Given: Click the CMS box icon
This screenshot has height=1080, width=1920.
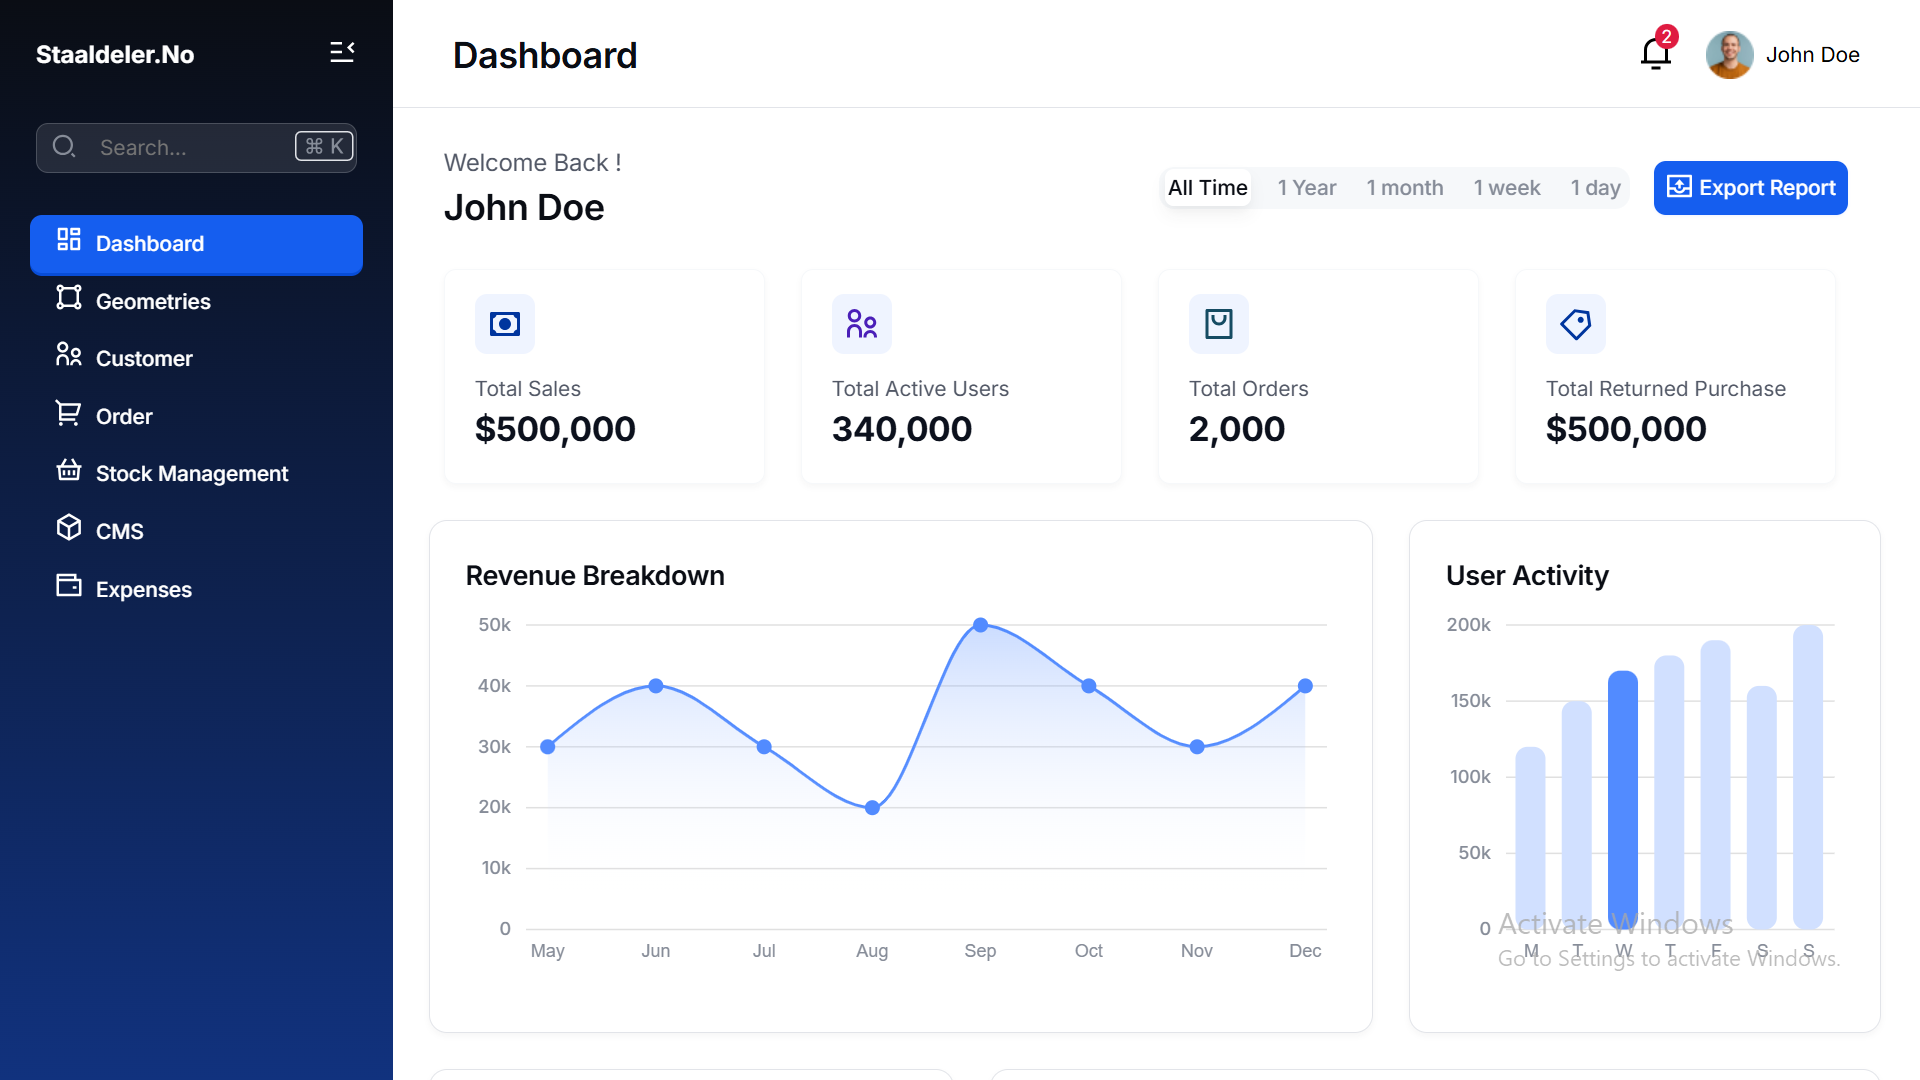Looking at the screenshot, I should [69, 528].
